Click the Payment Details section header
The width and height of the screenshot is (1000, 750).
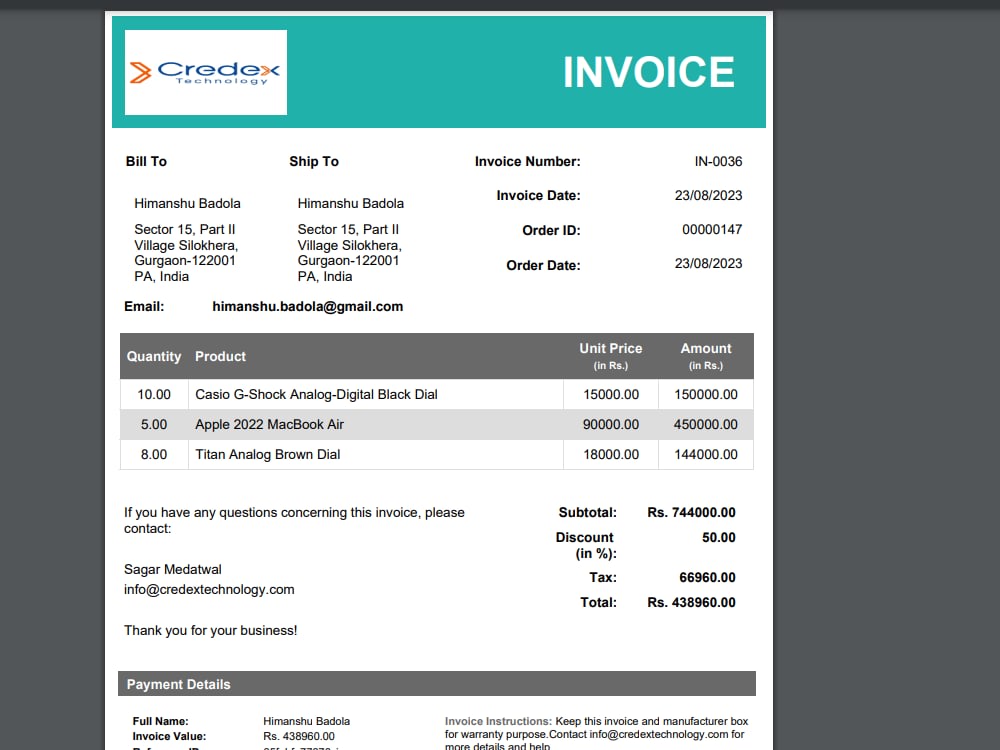437,684
